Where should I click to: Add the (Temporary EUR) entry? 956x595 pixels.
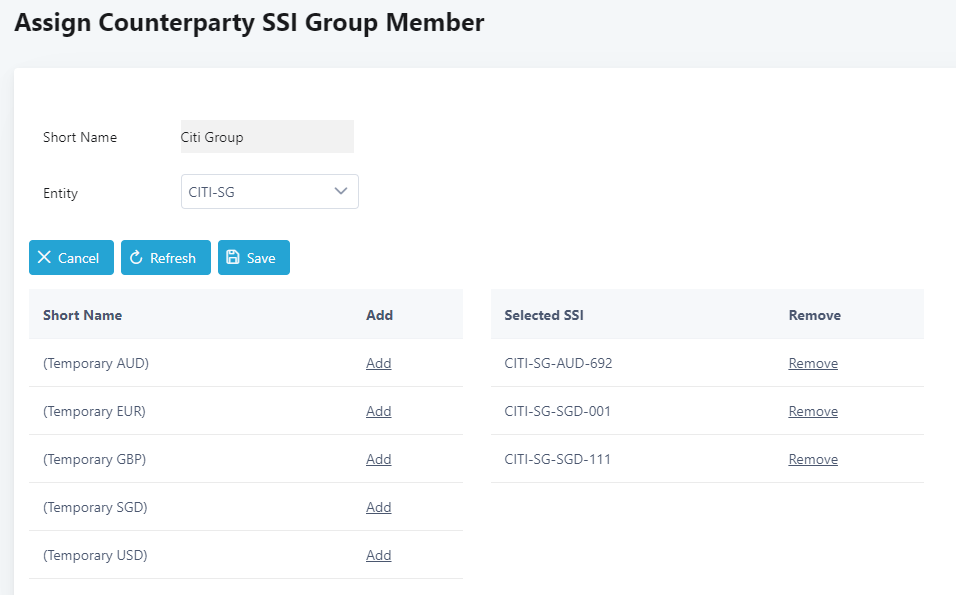pos(378,412)
